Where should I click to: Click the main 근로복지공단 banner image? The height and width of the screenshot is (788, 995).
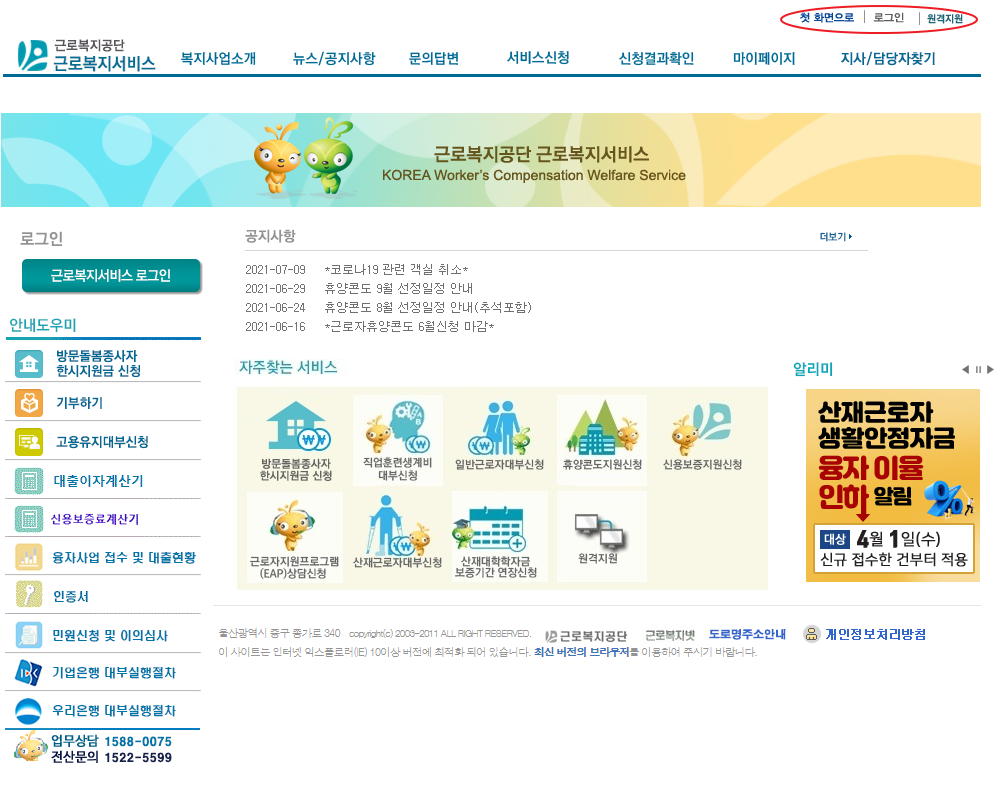point(491,160)
